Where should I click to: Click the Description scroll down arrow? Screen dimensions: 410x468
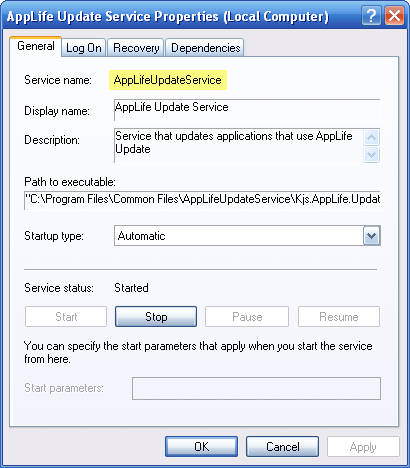(371, 154)
